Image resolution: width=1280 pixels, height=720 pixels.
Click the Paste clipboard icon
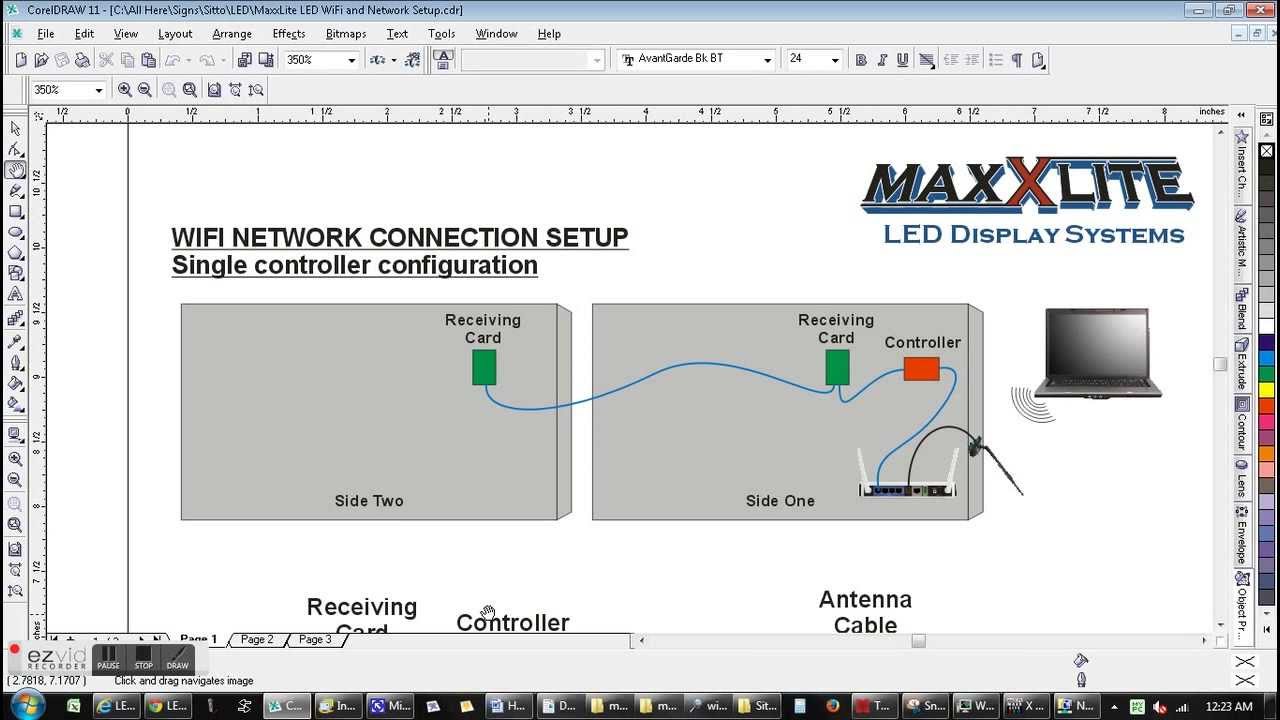148,60
